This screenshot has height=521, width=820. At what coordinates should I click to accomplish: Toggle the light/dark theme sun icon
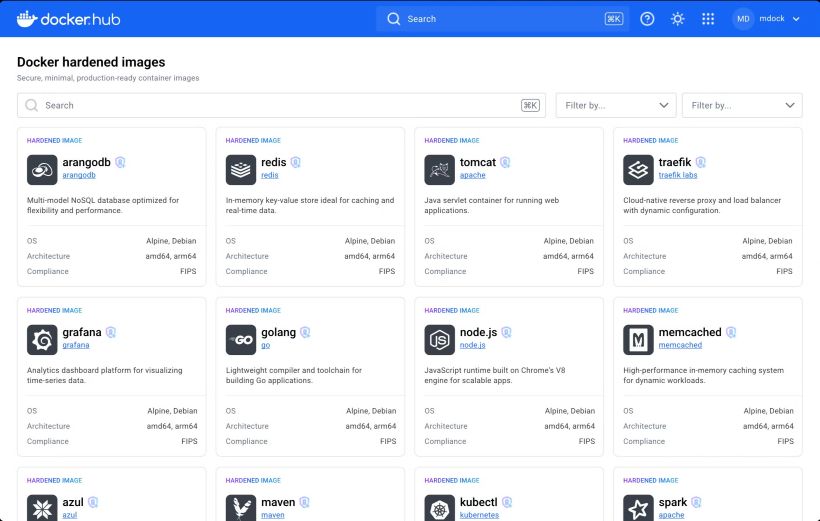(x=677, y=19)
